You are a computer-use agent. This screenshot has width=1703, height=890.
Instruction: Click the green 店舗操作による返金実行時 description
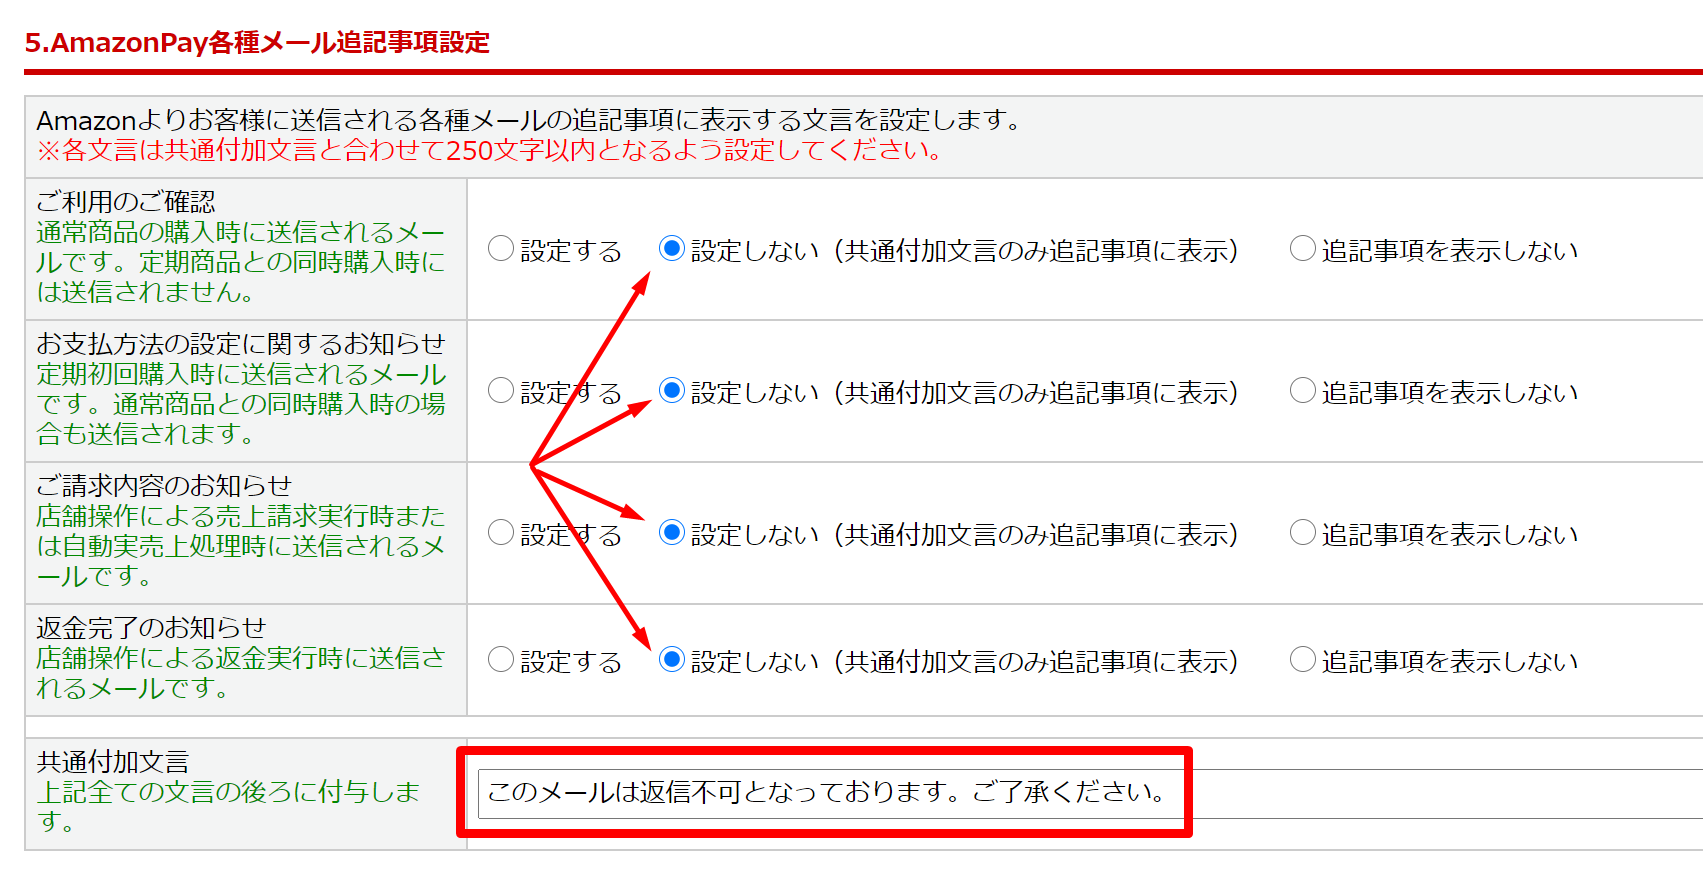(241, 673)
